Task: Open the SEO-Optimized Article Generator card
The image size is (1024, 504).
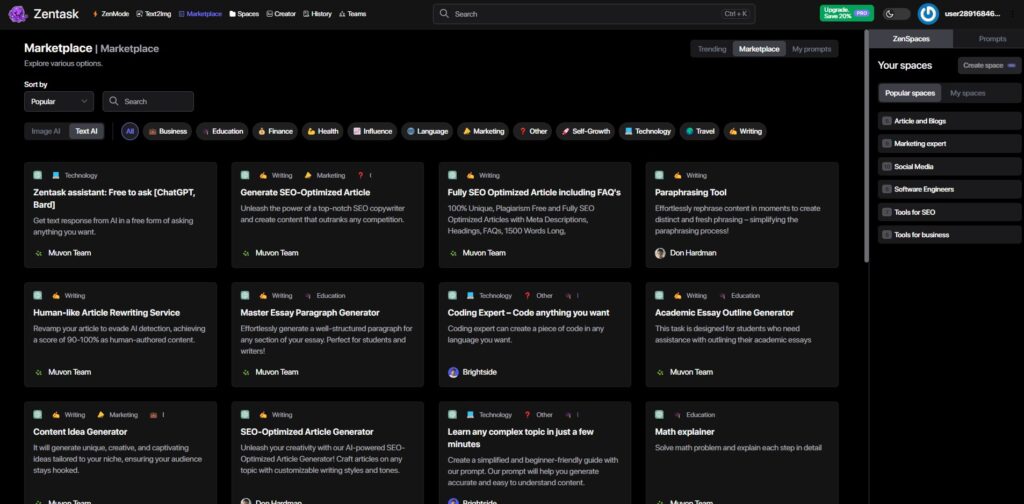Action: pyautogui.click(x=327, y=452)
